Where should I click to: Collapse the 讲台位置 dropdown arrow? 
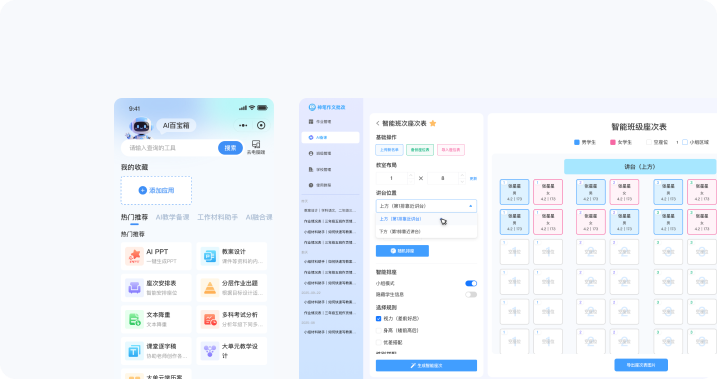471,206
